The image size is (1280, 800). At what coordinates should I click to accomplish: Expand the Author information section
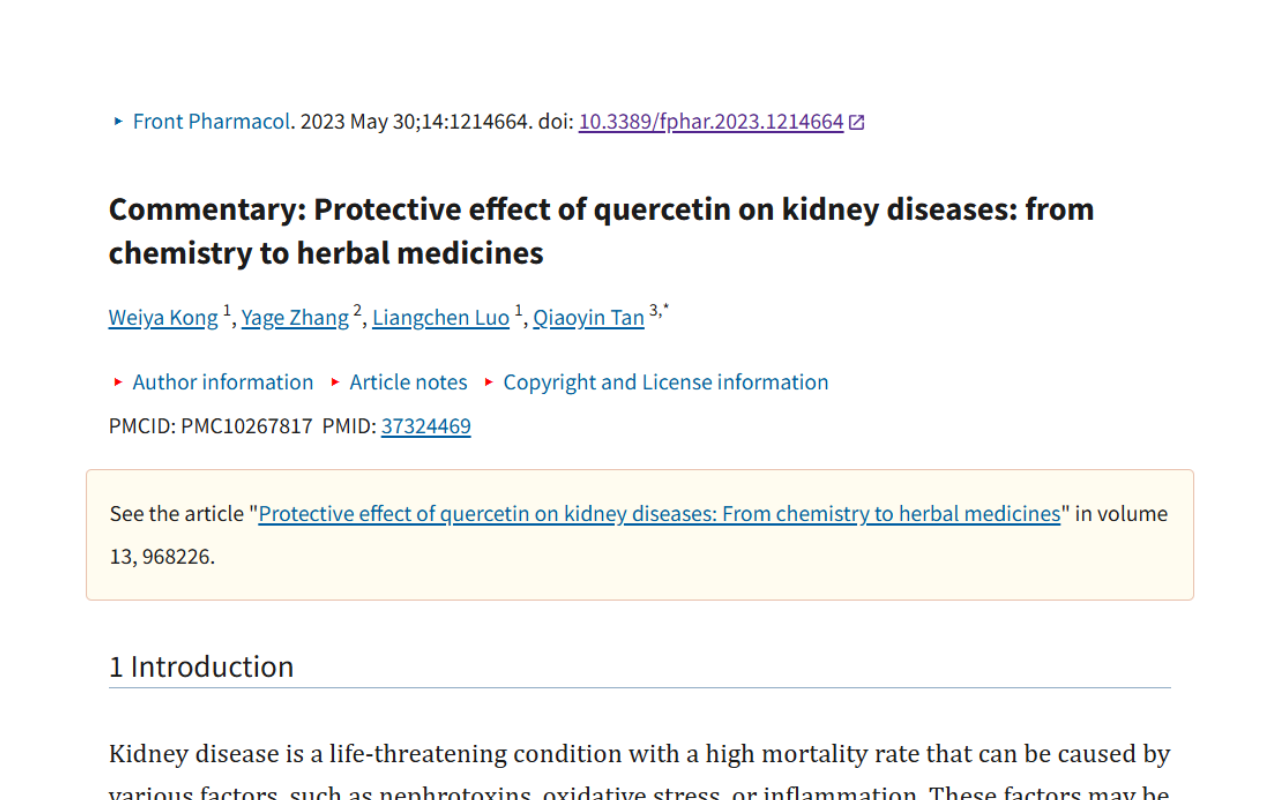[223, 382]
